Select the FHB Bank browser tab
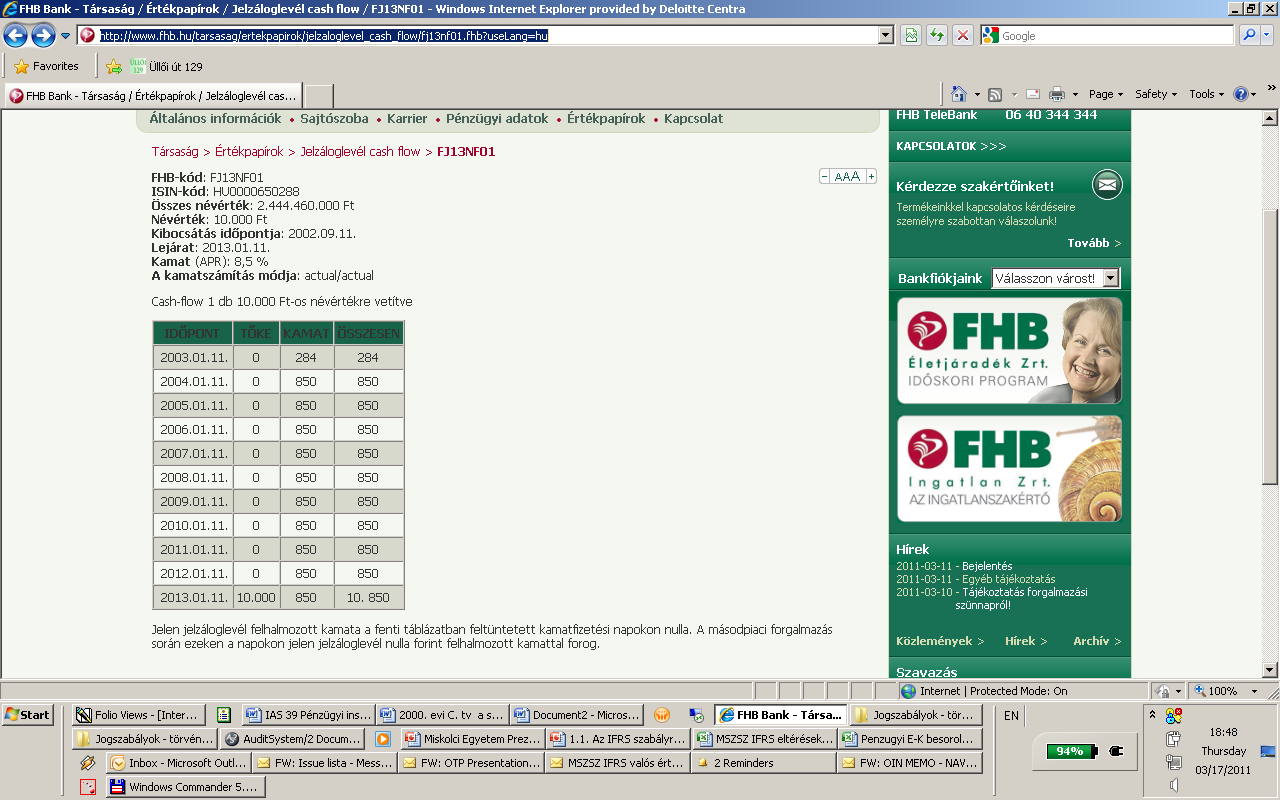Viewport: 1280px width, 800px height. tap(152, 96)
